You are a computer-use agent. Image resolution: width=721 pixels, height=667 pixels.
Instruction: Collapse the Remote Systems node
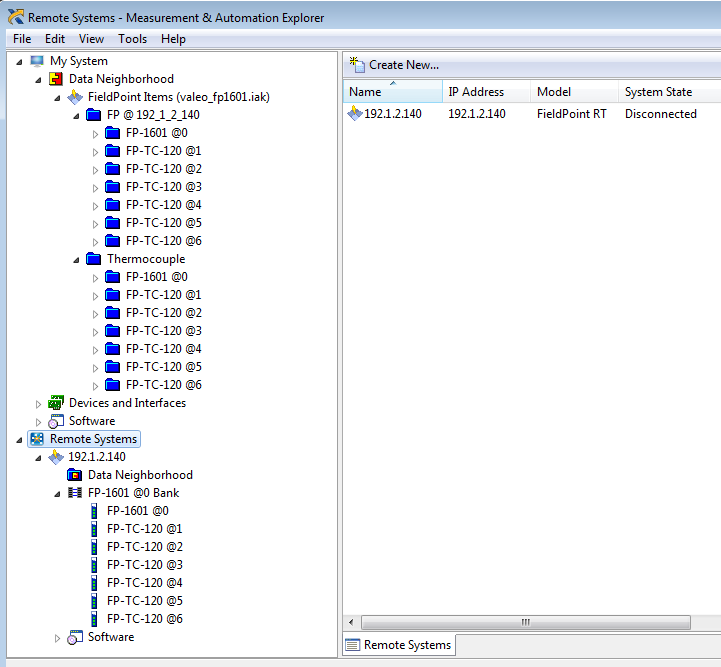tap(19, 440)
